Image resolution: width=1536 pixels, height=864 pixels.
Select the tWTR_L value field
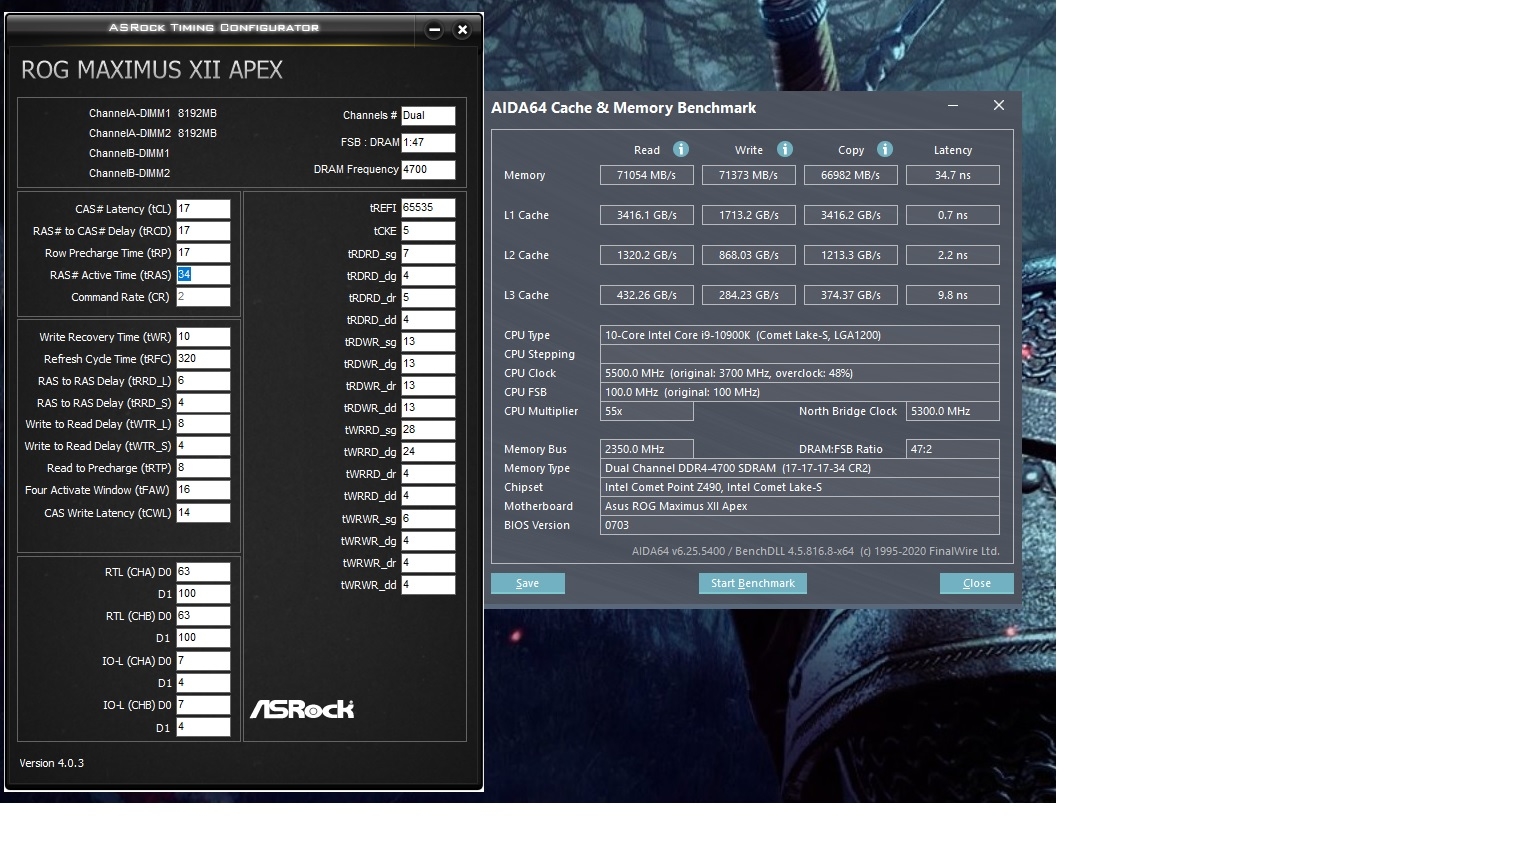204,424
